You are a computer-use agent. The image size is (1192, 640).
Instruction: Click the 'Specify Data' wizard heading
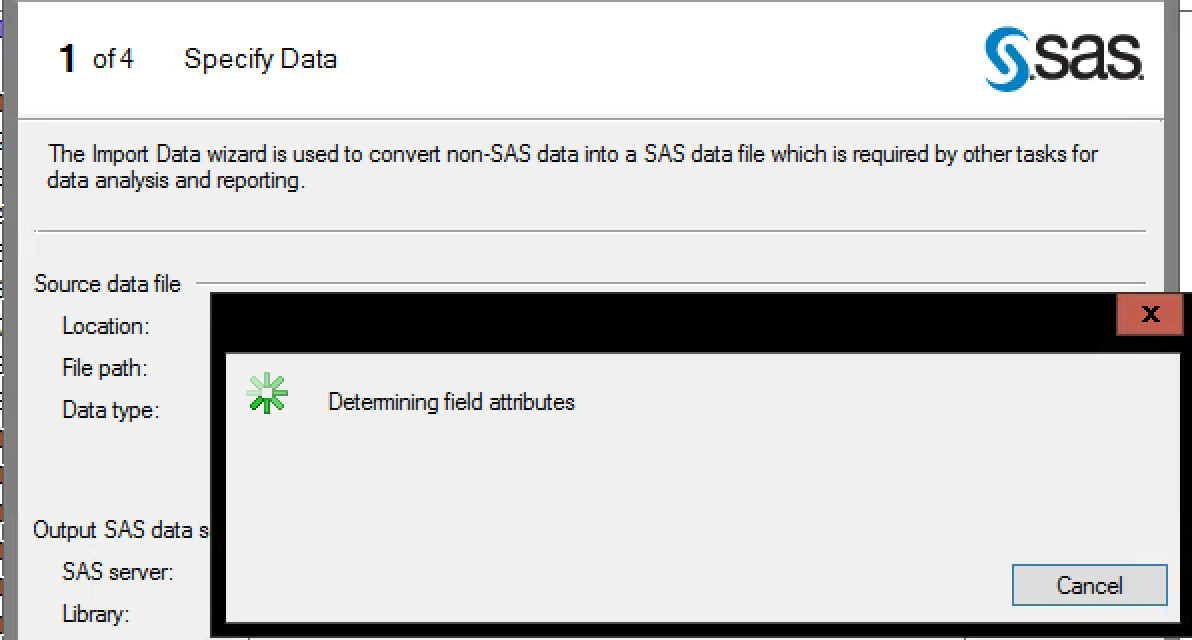(x=260, y=59)
